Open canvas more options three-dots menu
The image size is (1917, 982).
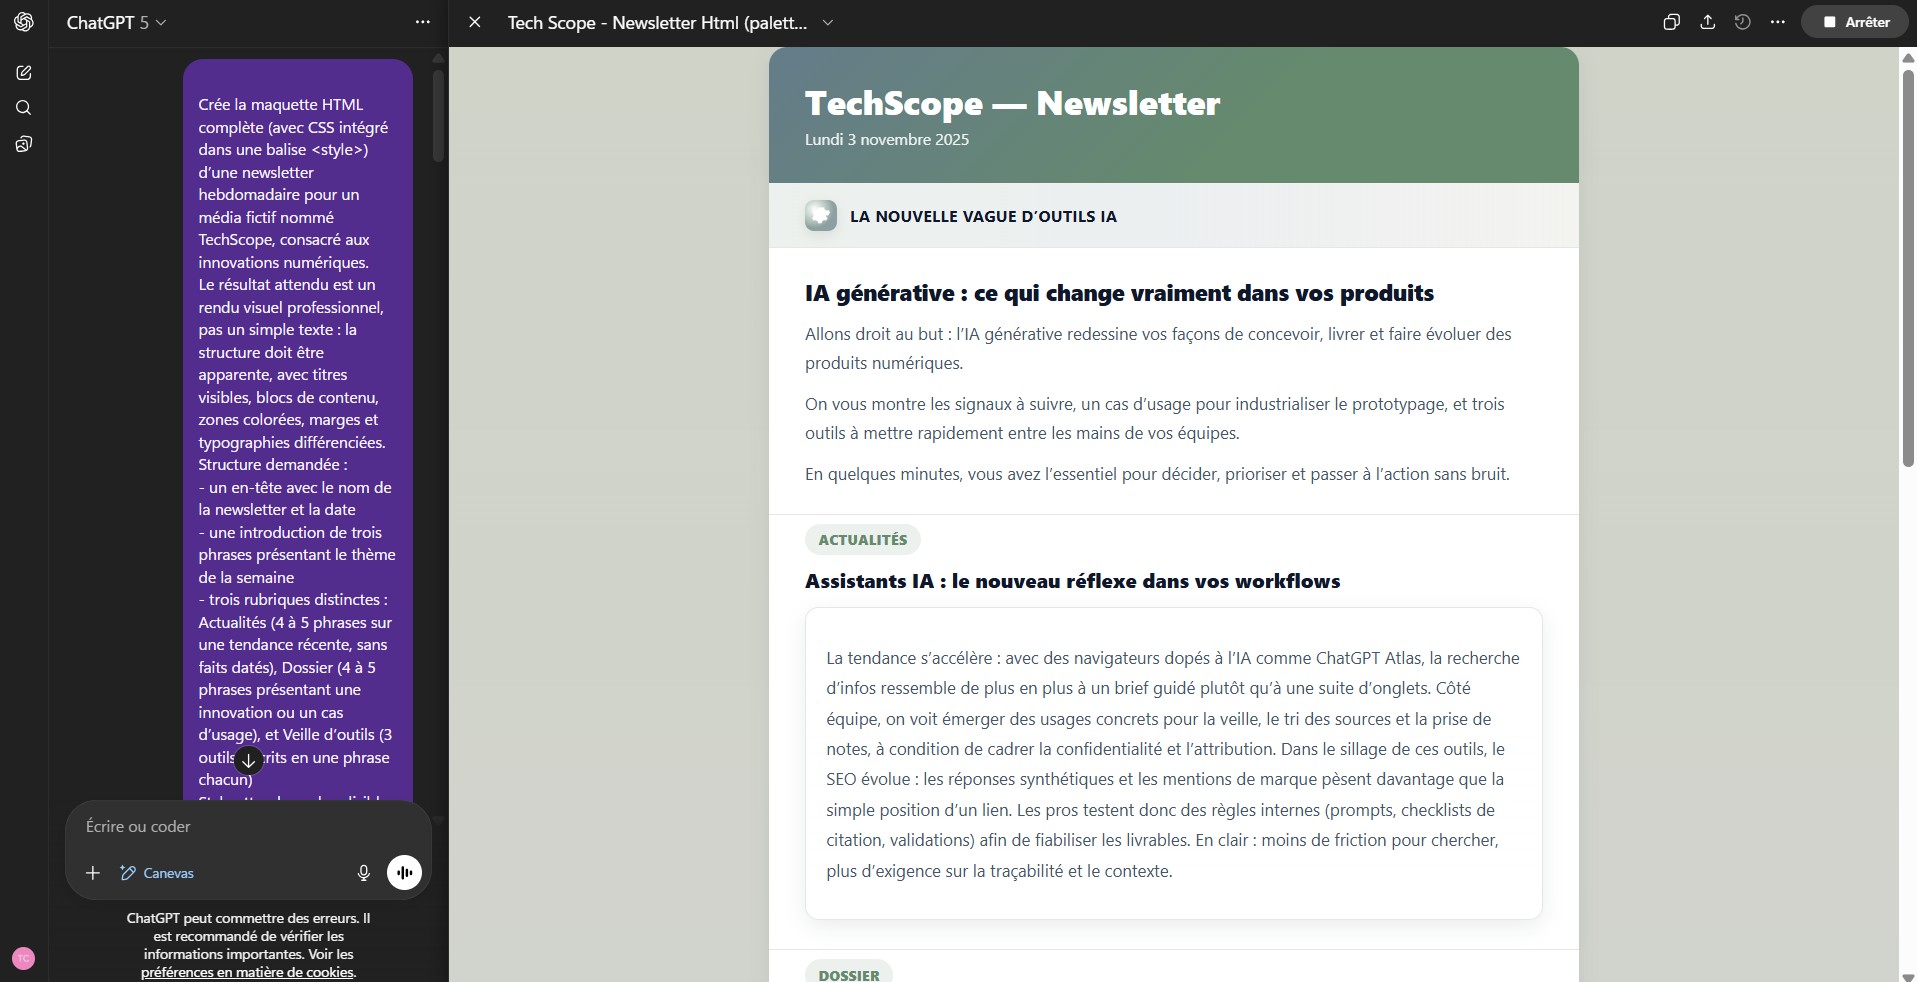click(x=1777, y=22)
